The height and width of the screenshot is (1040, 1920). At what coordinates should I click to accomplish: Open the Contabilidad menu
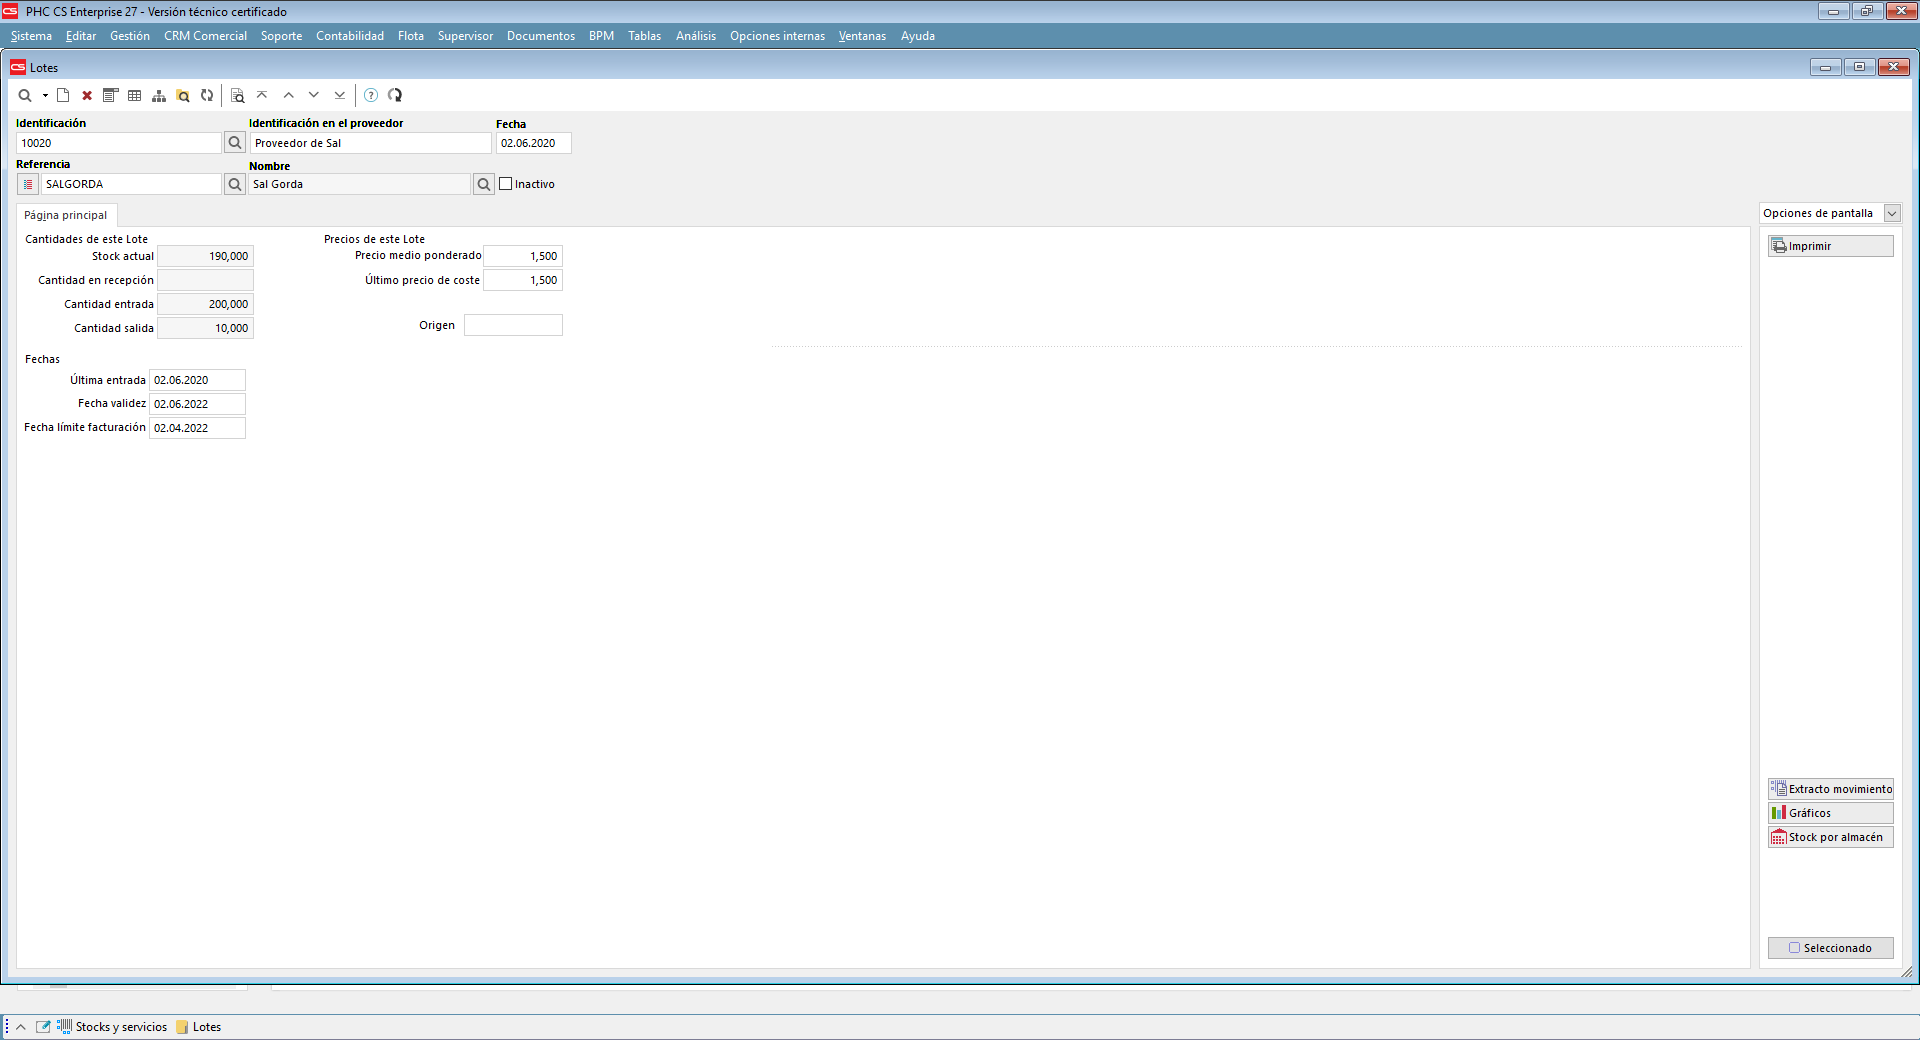coord(350,36)
